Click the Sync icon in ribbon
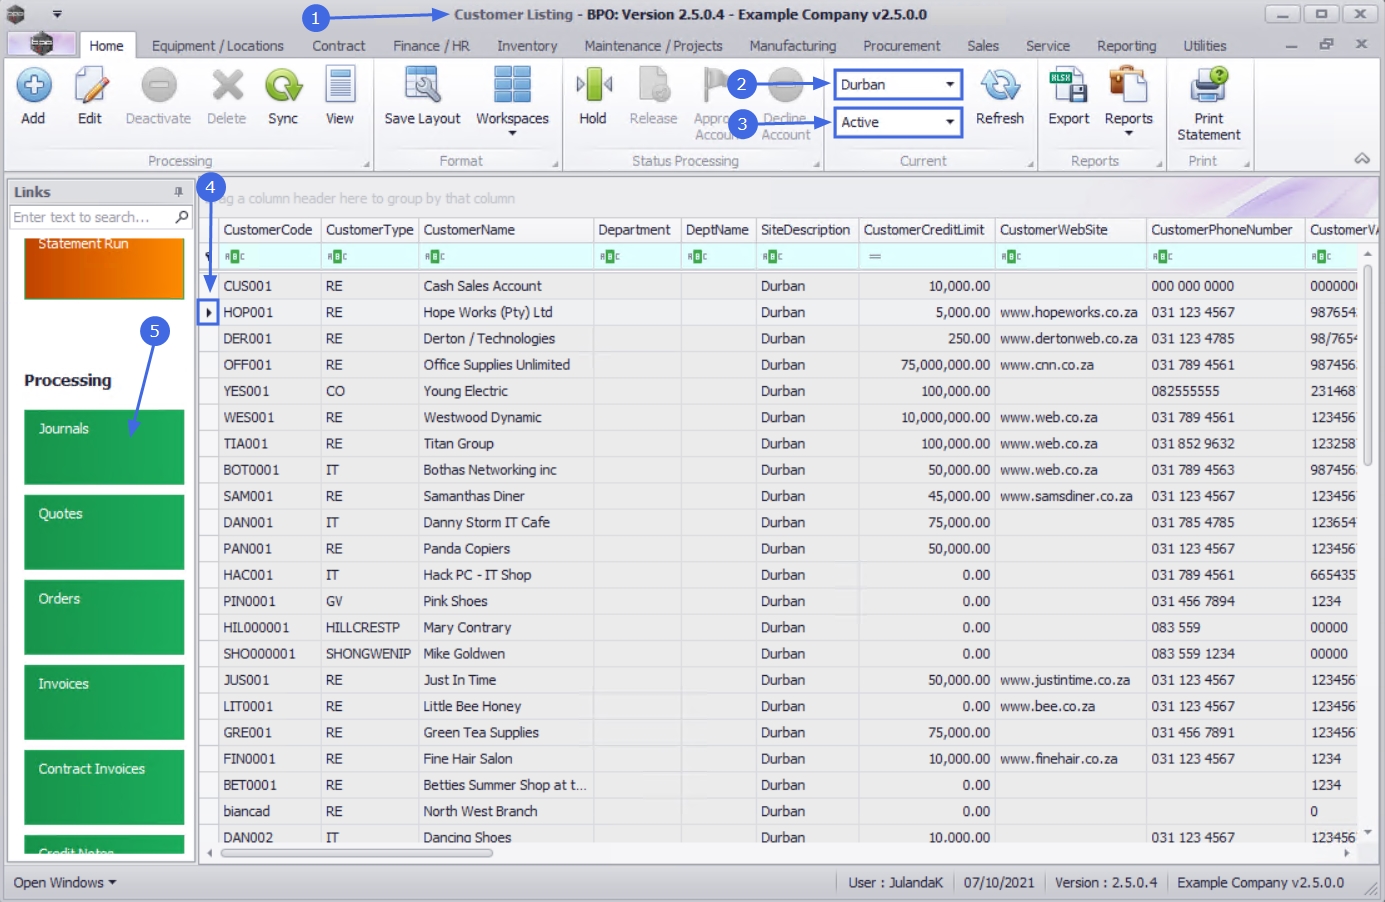Viewport: 1385px width, 902px height. pyautogui.click(x=283, y=87)
